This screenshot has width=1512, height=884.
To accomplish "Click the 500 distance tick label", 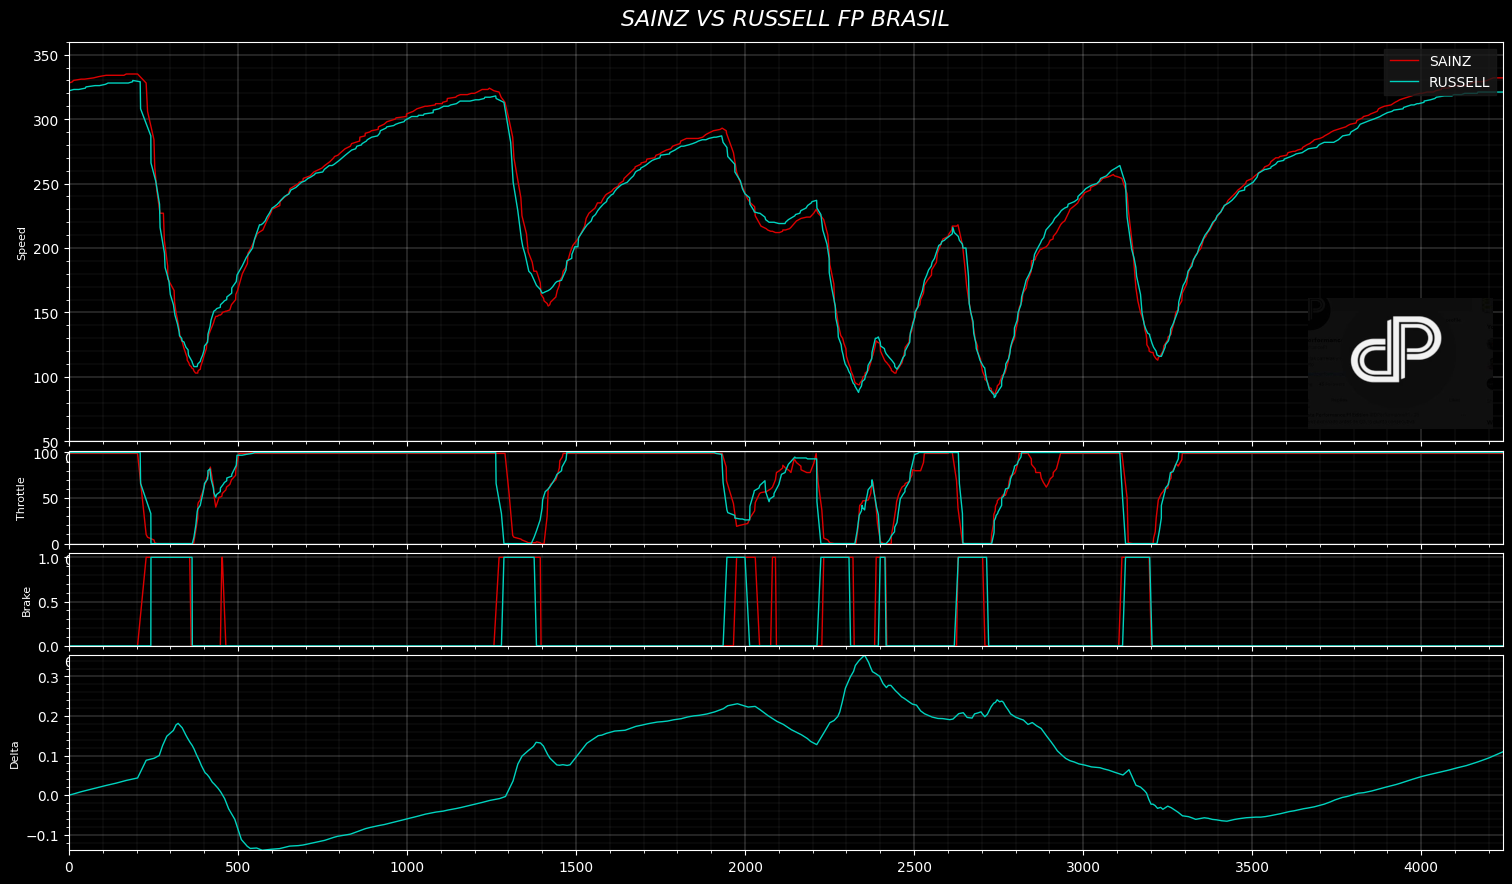I will point(238,866).
